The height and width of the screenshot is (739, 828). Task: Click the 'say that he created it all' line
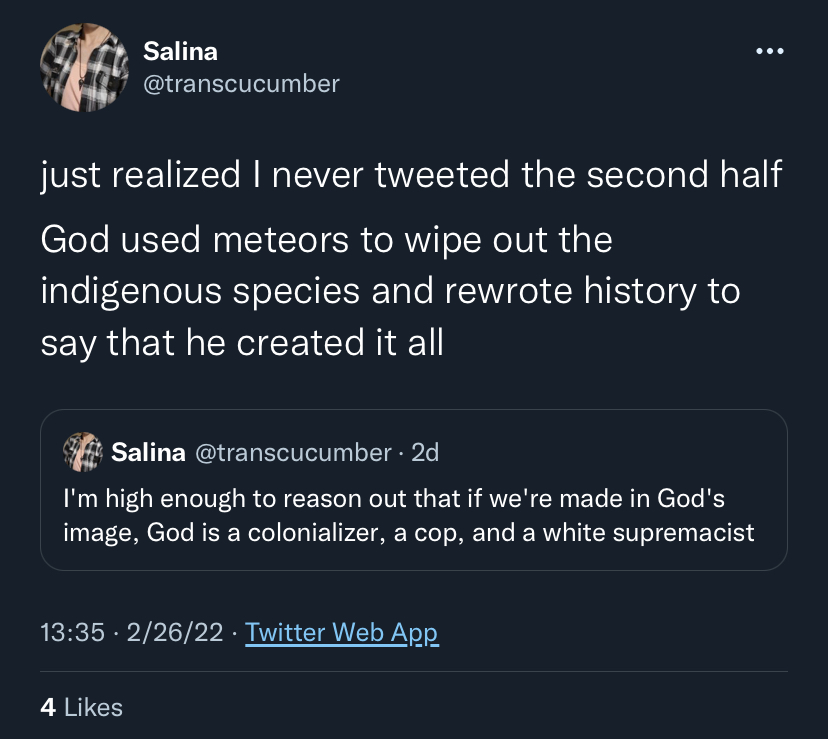click(242, 343)
